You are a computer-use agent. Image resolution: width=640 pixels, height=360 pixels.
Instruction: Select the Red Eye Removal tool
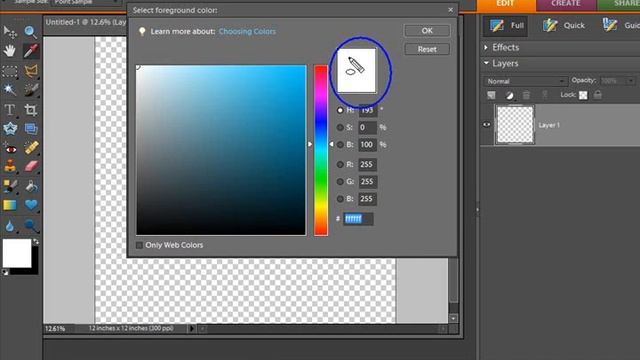[x=10, y=148]
